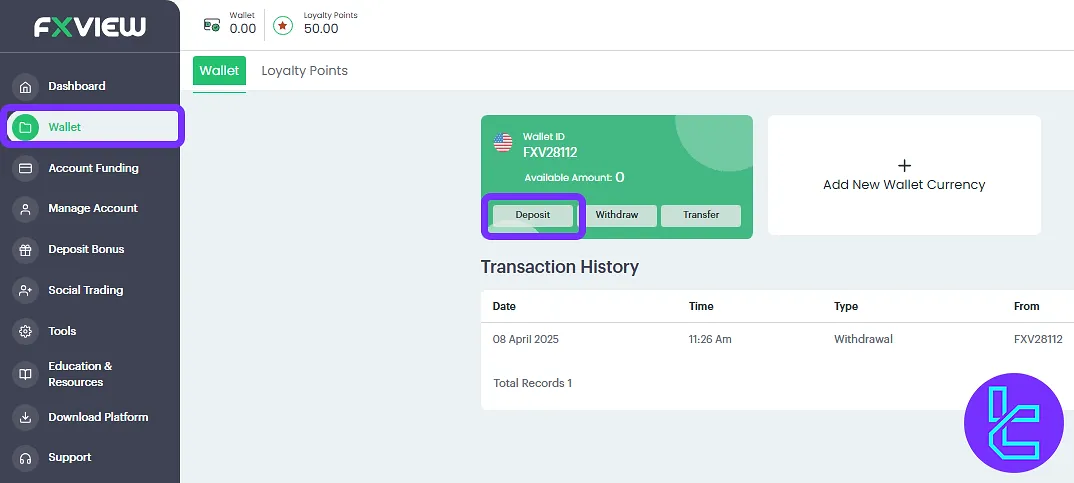The image size is (1074, 483).
Task: Click the Social Trading user-plus icon
Action: [25, 290]
